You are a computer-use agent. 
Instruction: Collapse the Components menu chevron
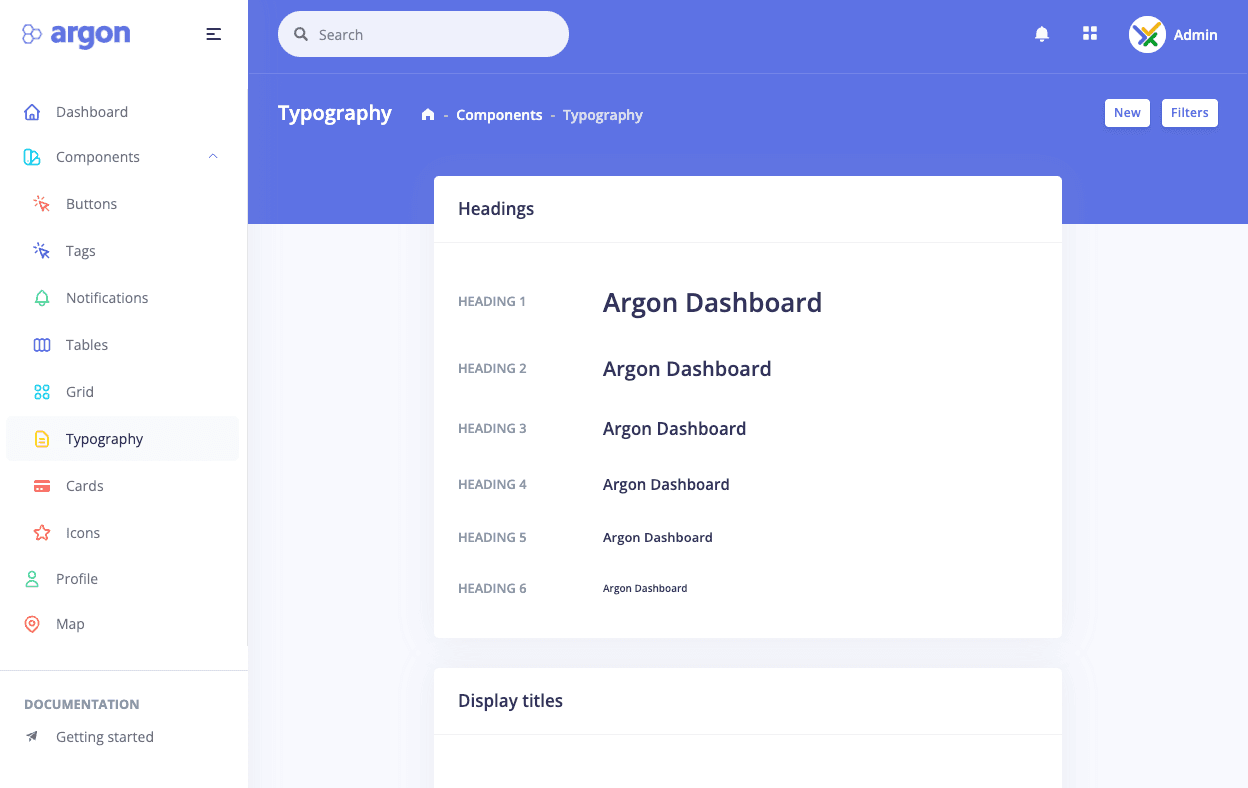[212, 156]
